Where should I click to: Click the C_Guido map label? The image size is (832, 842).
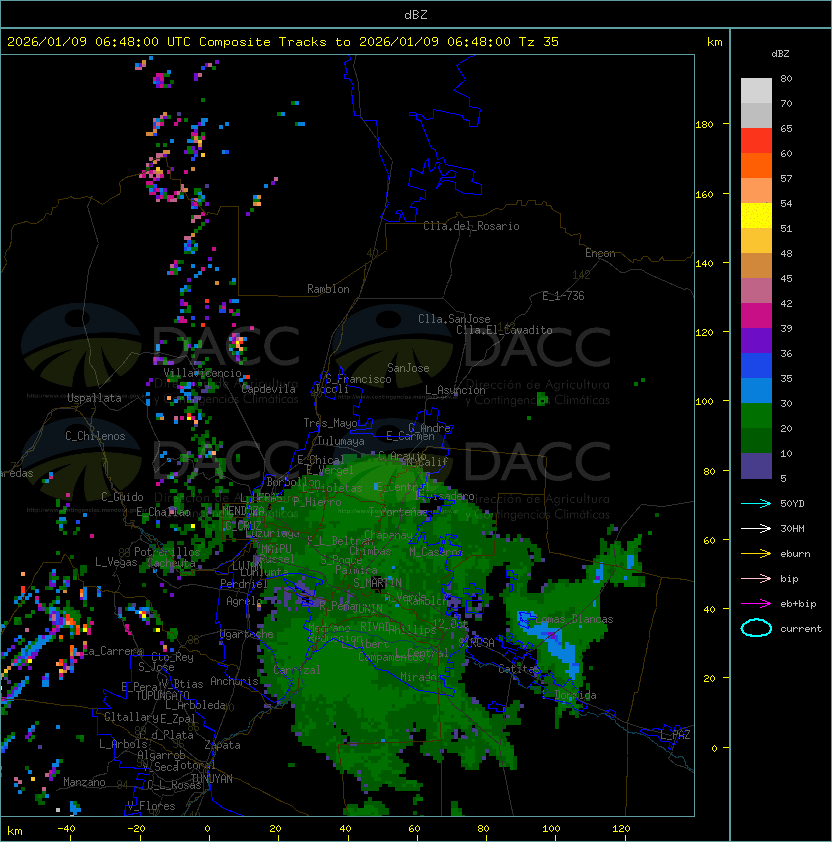pos(122,497)
